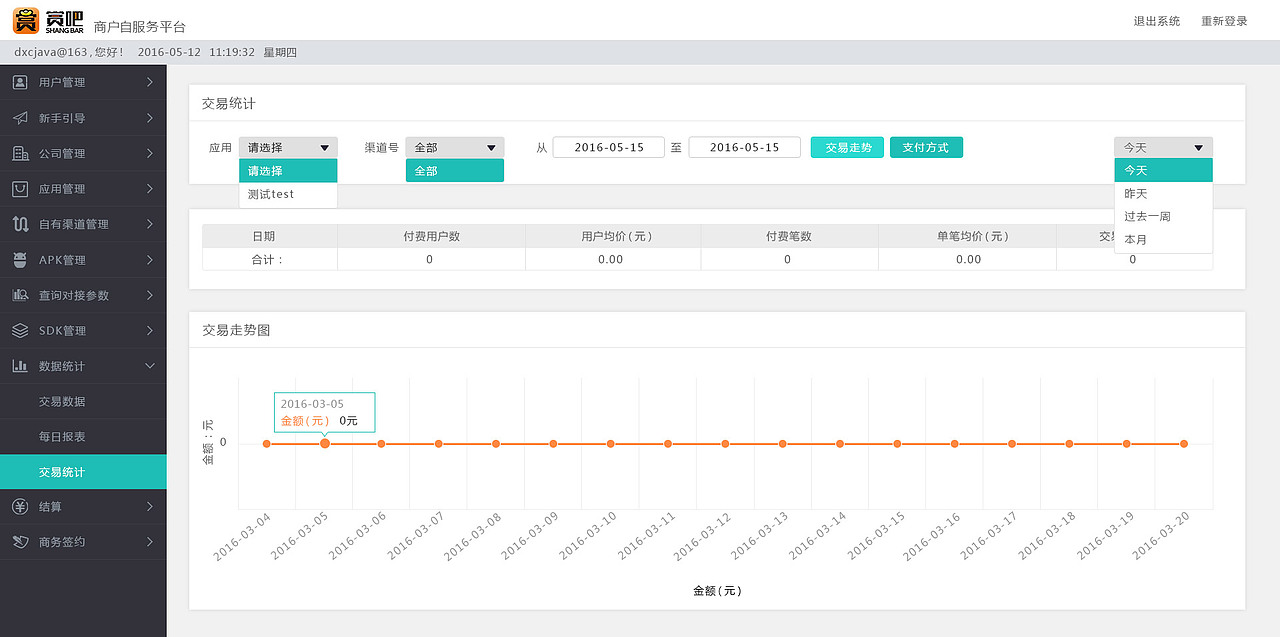
Task: Click the SDK管理 layers icon
Action: (x=20, y=331)
